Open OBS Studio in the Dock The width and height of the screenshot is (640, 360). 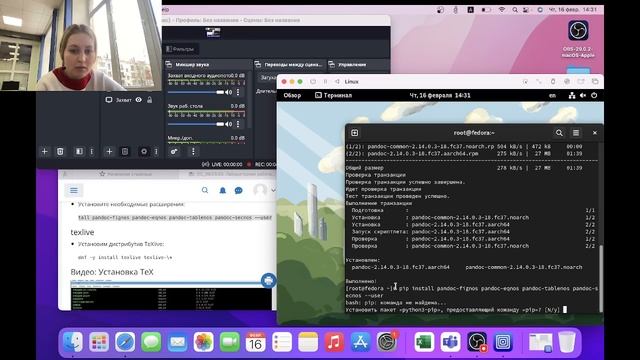pyautogui.click(x=477, y=342)
